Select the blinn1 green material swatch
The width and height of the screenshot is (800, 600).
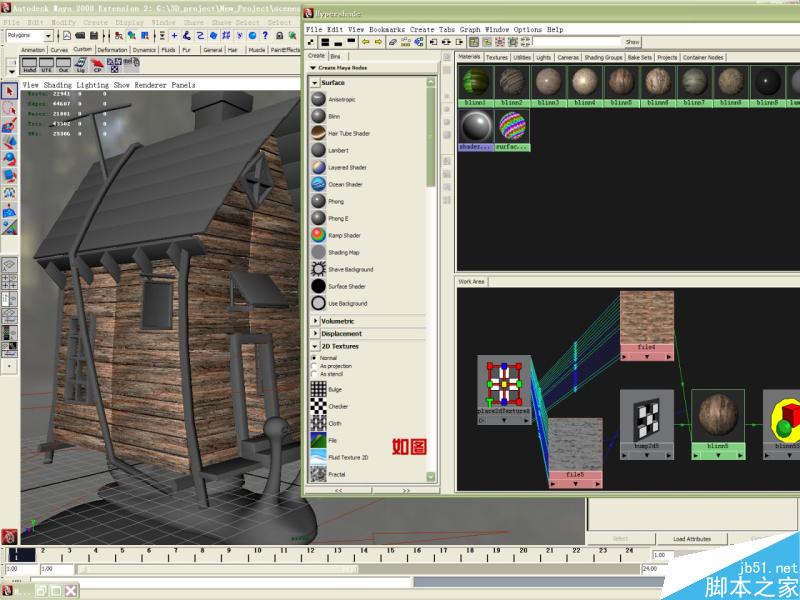coord(475,83)
